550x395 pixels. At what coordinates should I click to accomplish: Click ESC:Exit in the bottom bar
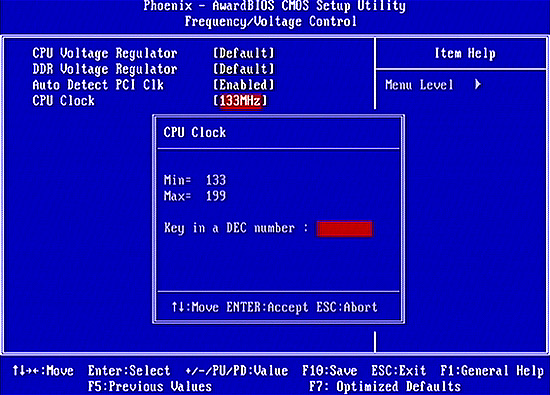point(399,371)
